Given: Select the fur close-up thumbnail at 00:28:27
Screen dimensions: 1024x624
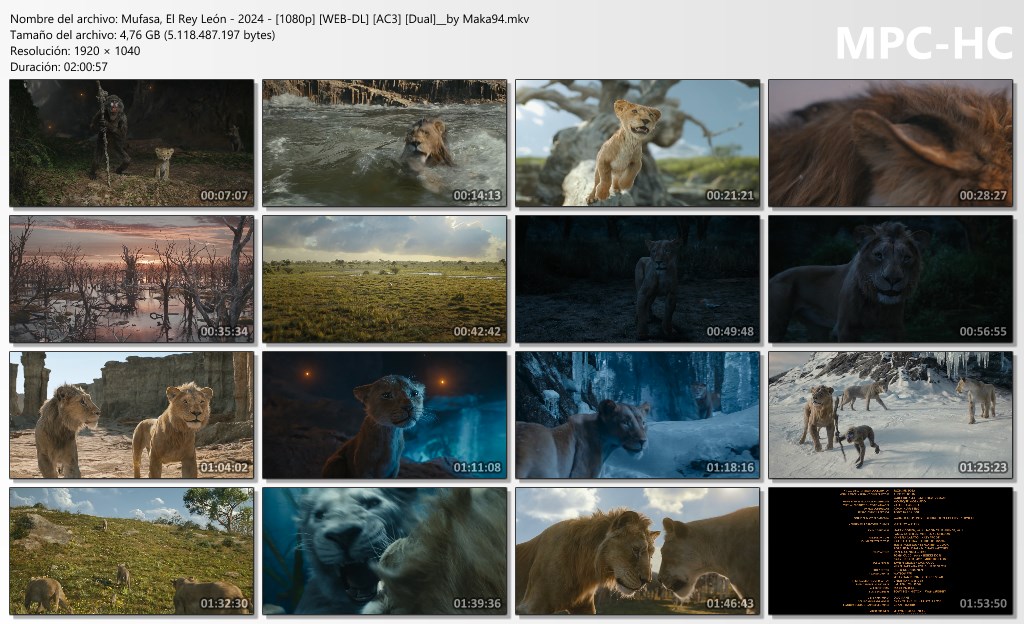Looking at the screenshot, I should [x=891, y=143].
